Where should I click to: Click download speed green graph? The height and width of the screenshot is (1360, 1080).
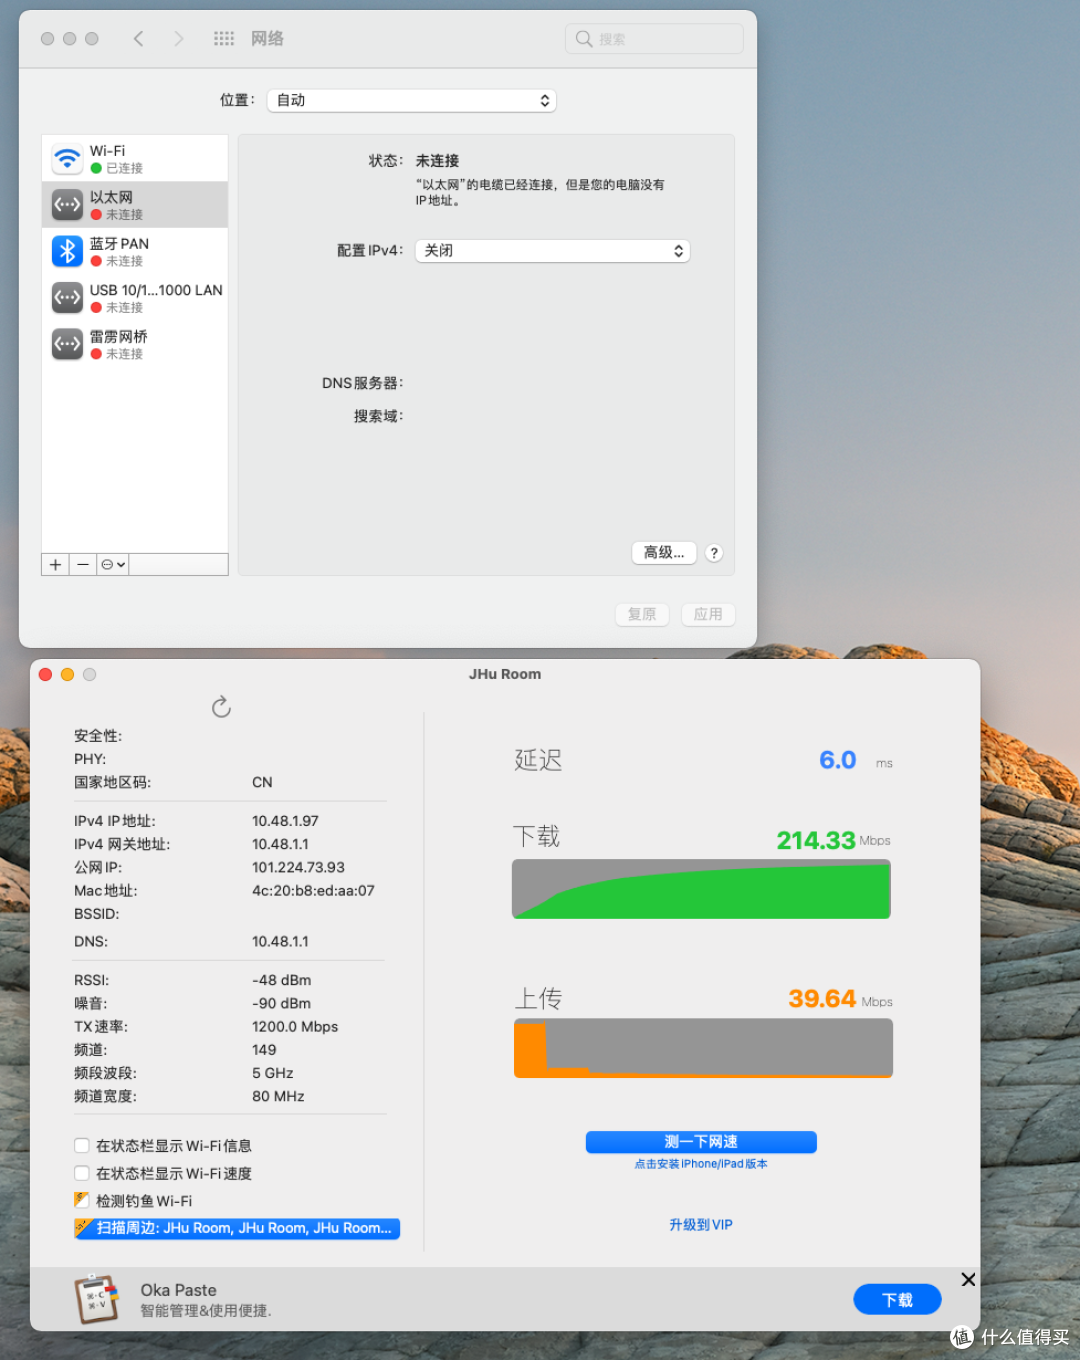[x=701, y=890]
